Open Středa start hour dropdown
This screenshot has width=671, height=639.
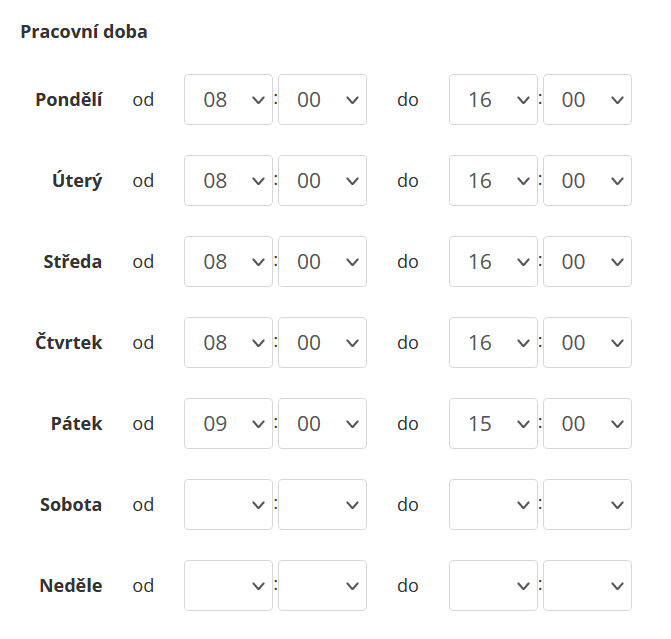tap(228, 262)
